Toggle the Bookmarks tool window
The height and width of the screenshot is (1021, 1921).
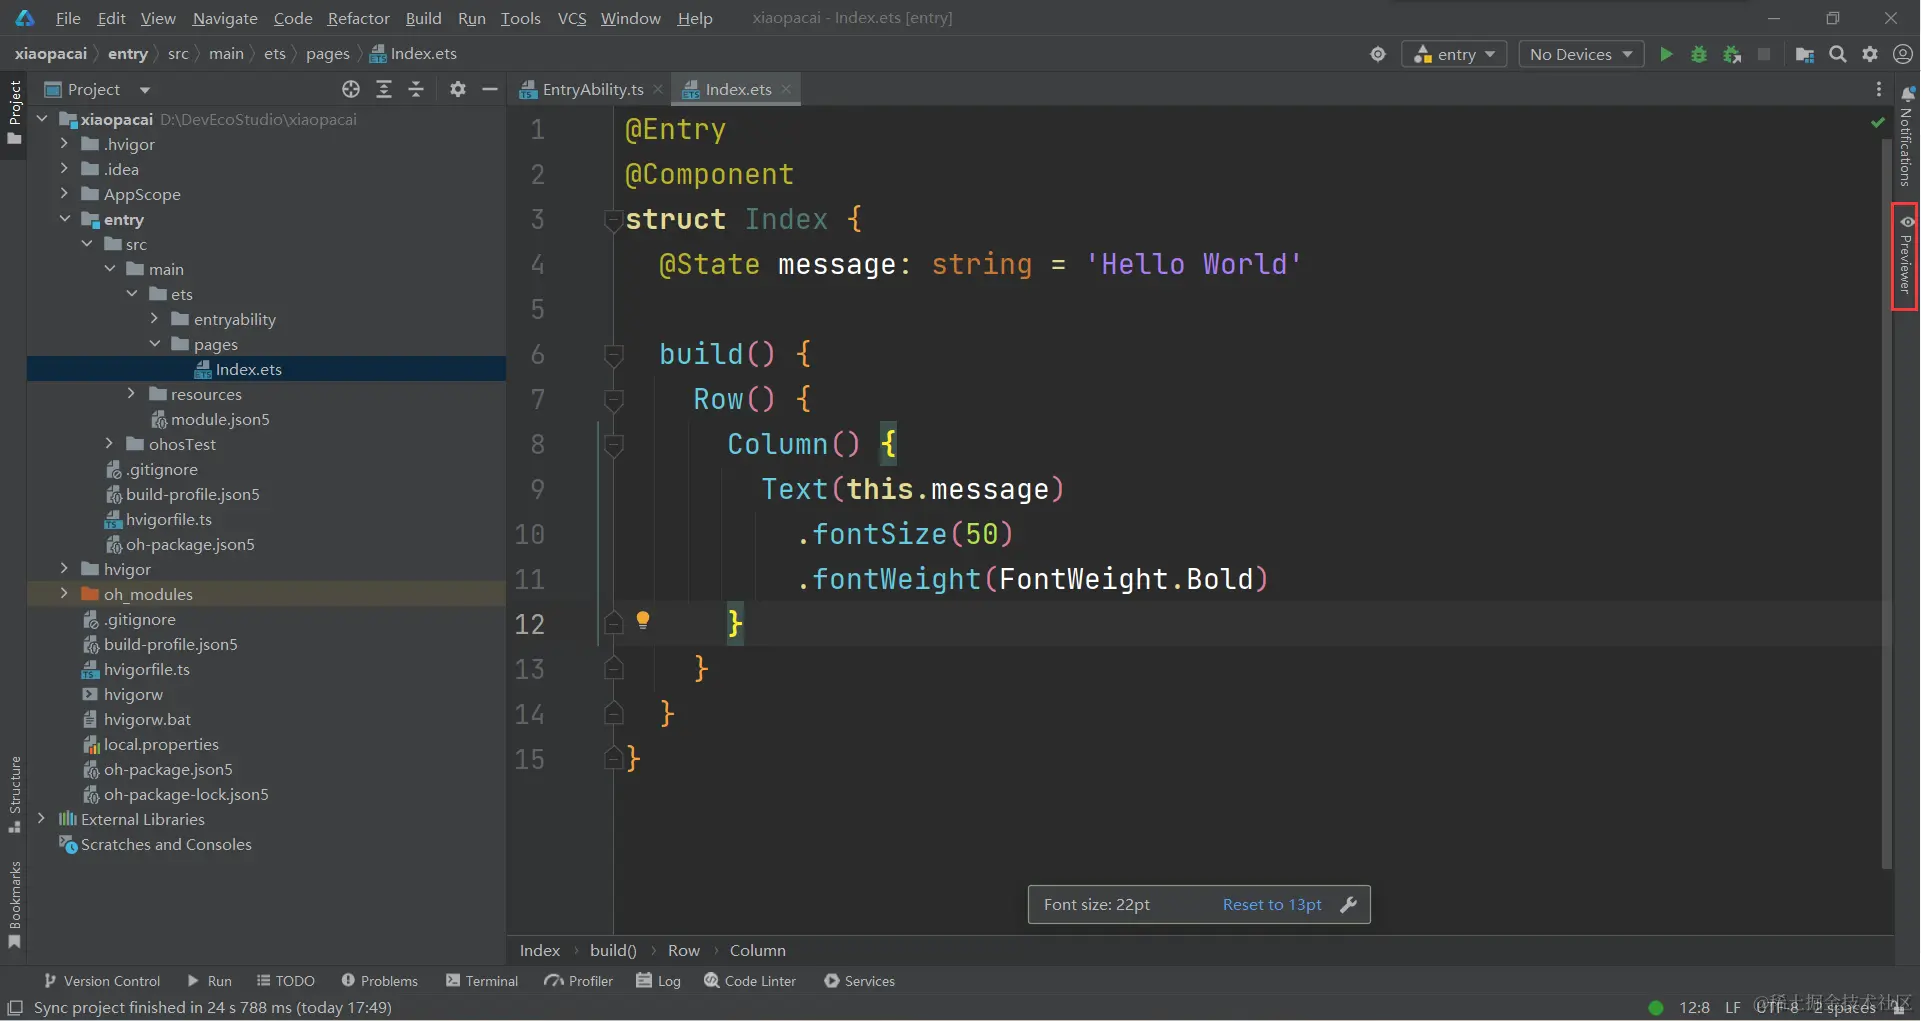[14, 905]
